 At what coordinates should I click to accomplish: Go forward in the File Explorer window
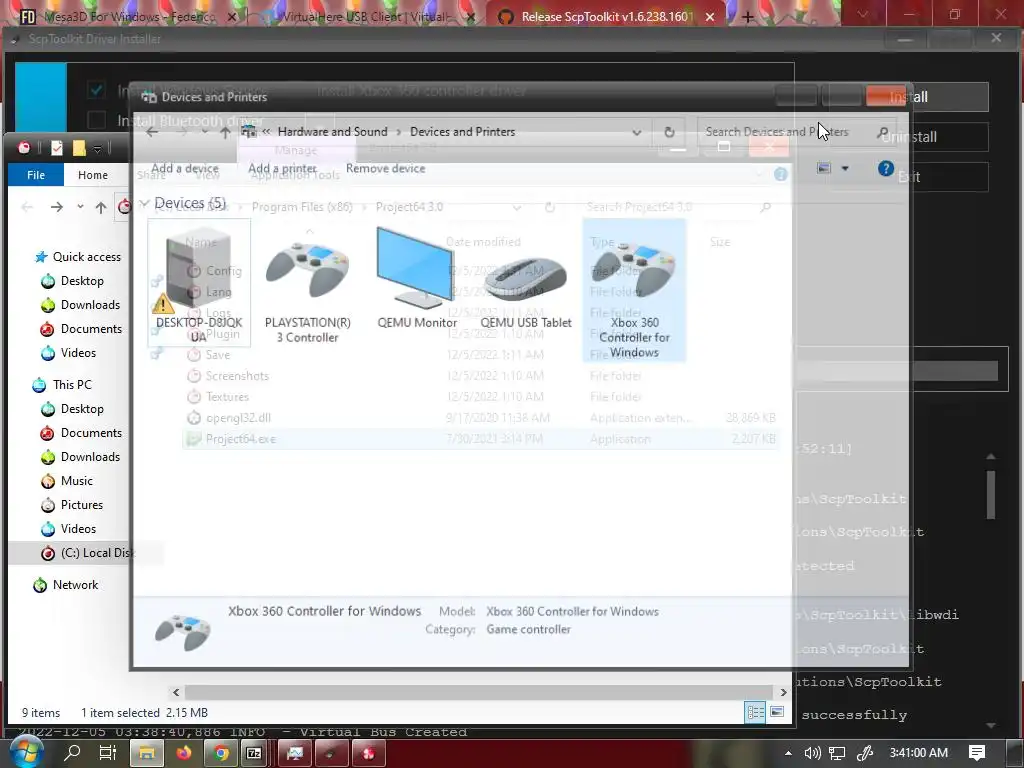pyautogui.click(x=57, y=207)
